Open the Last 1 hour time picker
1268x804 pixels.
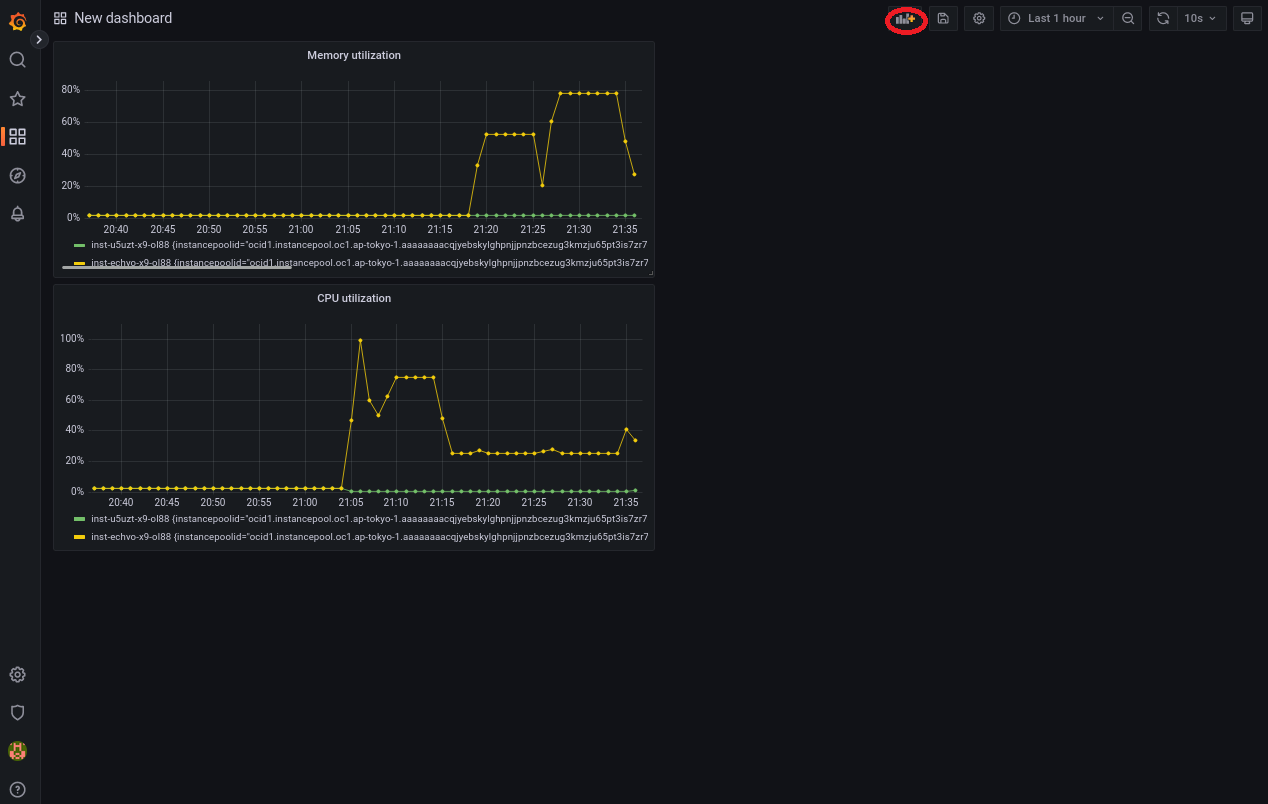pos(1056,18)
